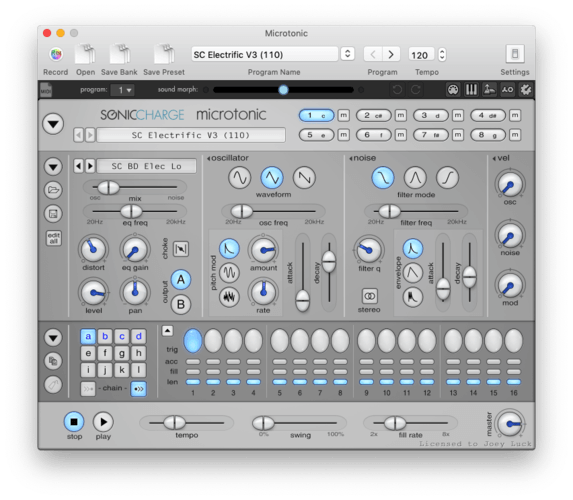
Task: Click the osc/noise mix slider handle
Action: pos(109,188)
